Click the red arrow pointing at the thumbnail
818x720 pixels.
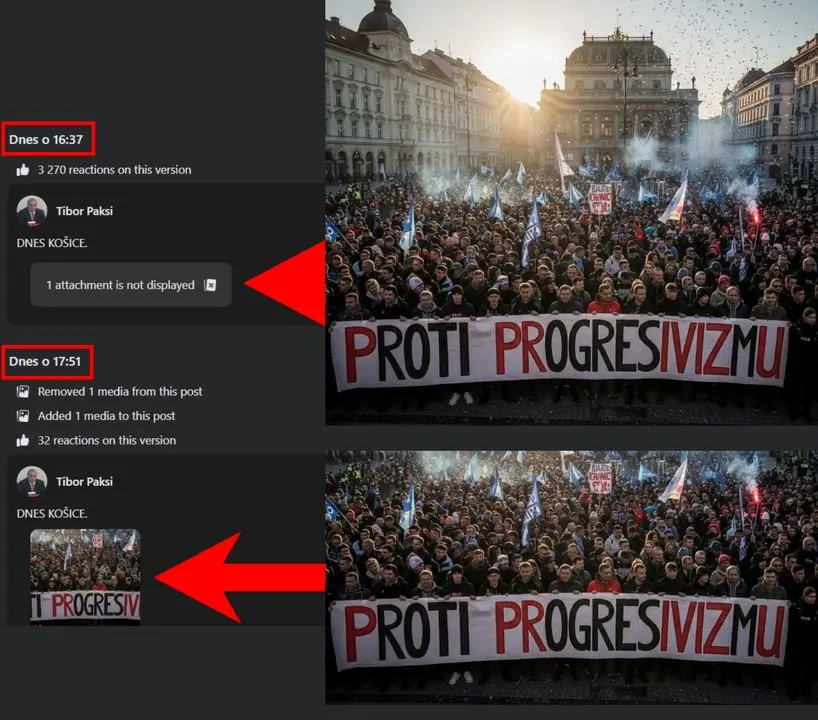[x=240, y=578]
